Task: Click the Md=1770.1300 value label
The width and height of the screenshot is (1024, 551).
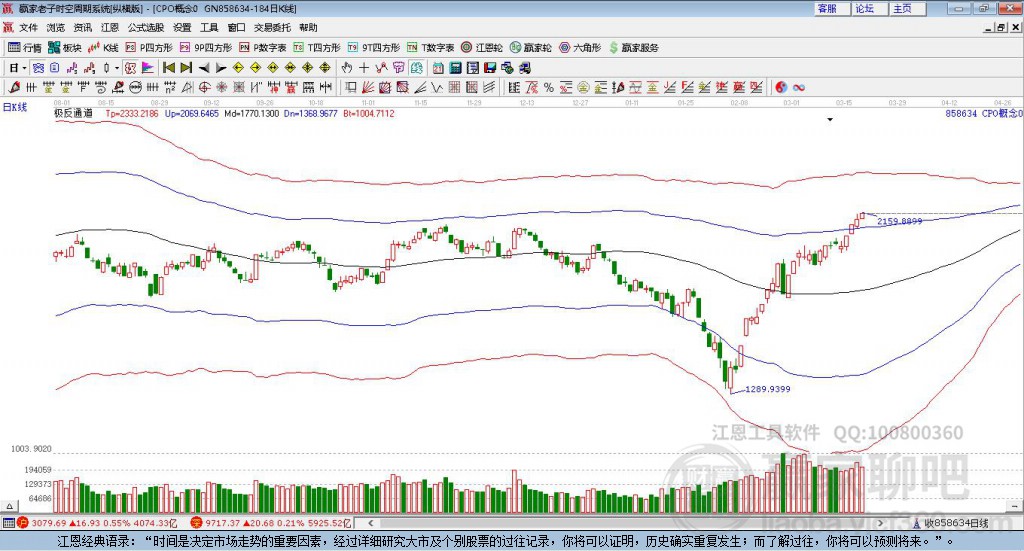Action: click(x=251, y=114)
